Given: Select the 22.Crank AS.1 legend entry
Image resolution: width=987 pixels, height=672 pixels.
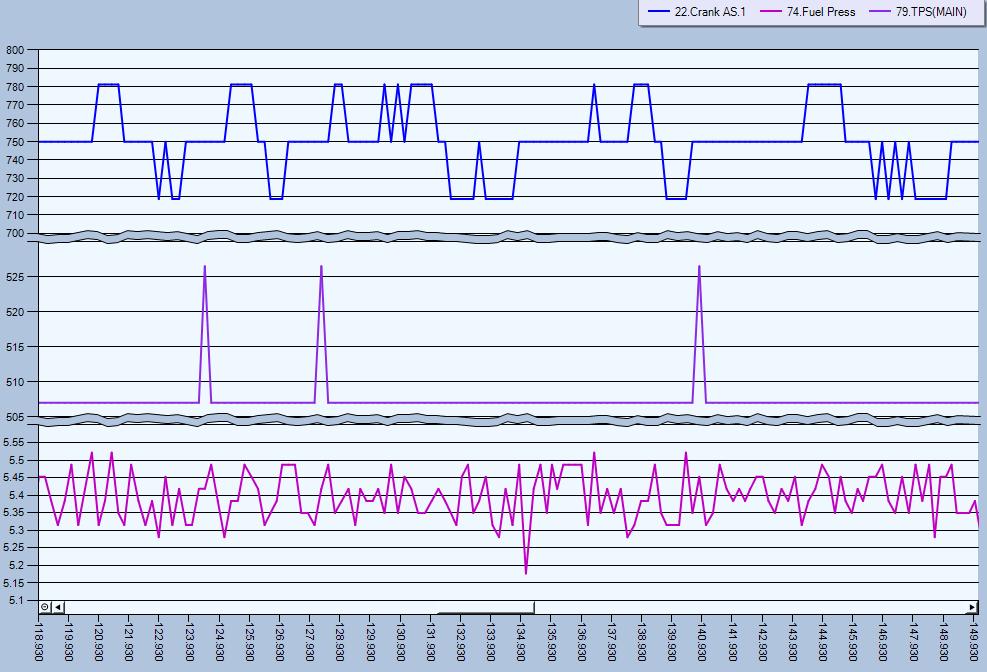Looking at the screenshot, I should click(696, 11).
